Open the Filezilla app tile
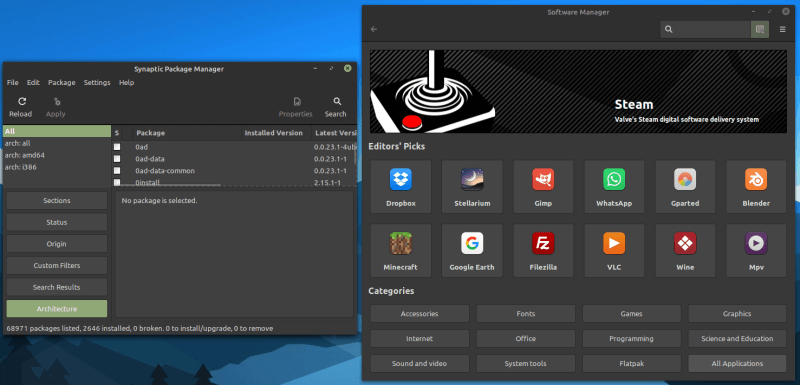This screenshot has height=385, width=800. (543, 250)
